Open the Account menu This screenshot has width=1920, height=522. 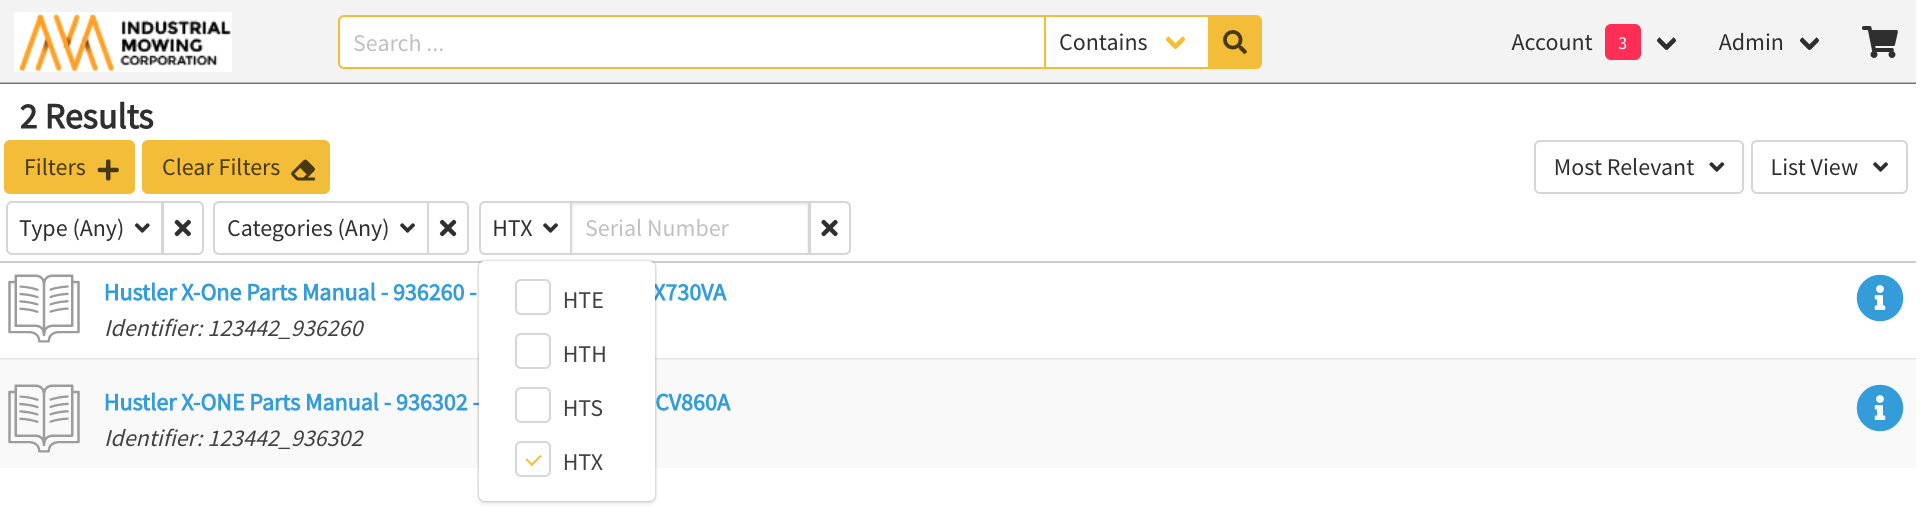(1592, 42)
